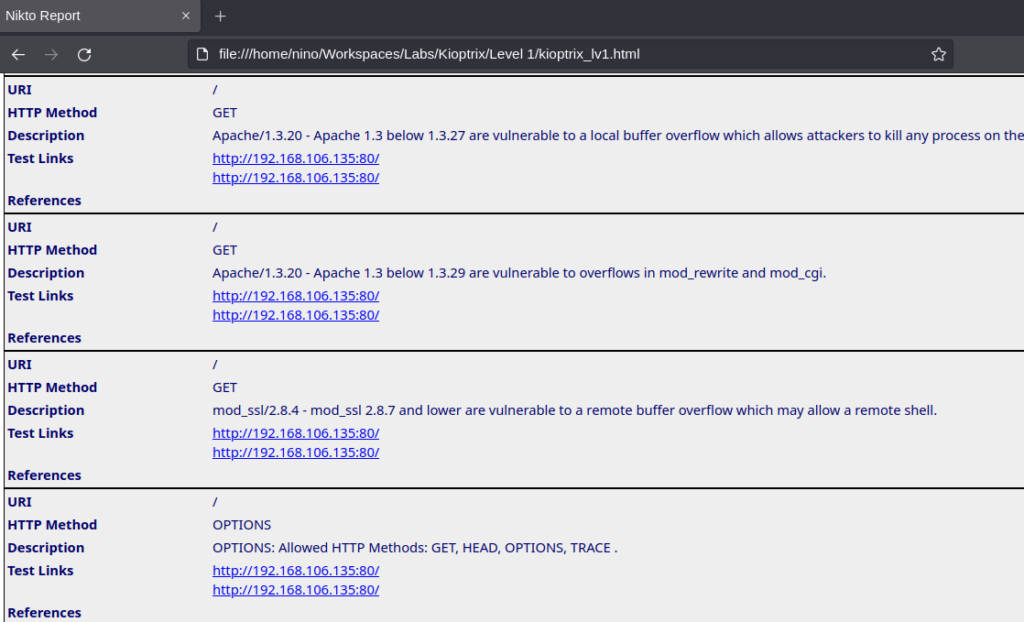Click the file icon beside the URL
Screen dimensions: 1024x622
203,54
